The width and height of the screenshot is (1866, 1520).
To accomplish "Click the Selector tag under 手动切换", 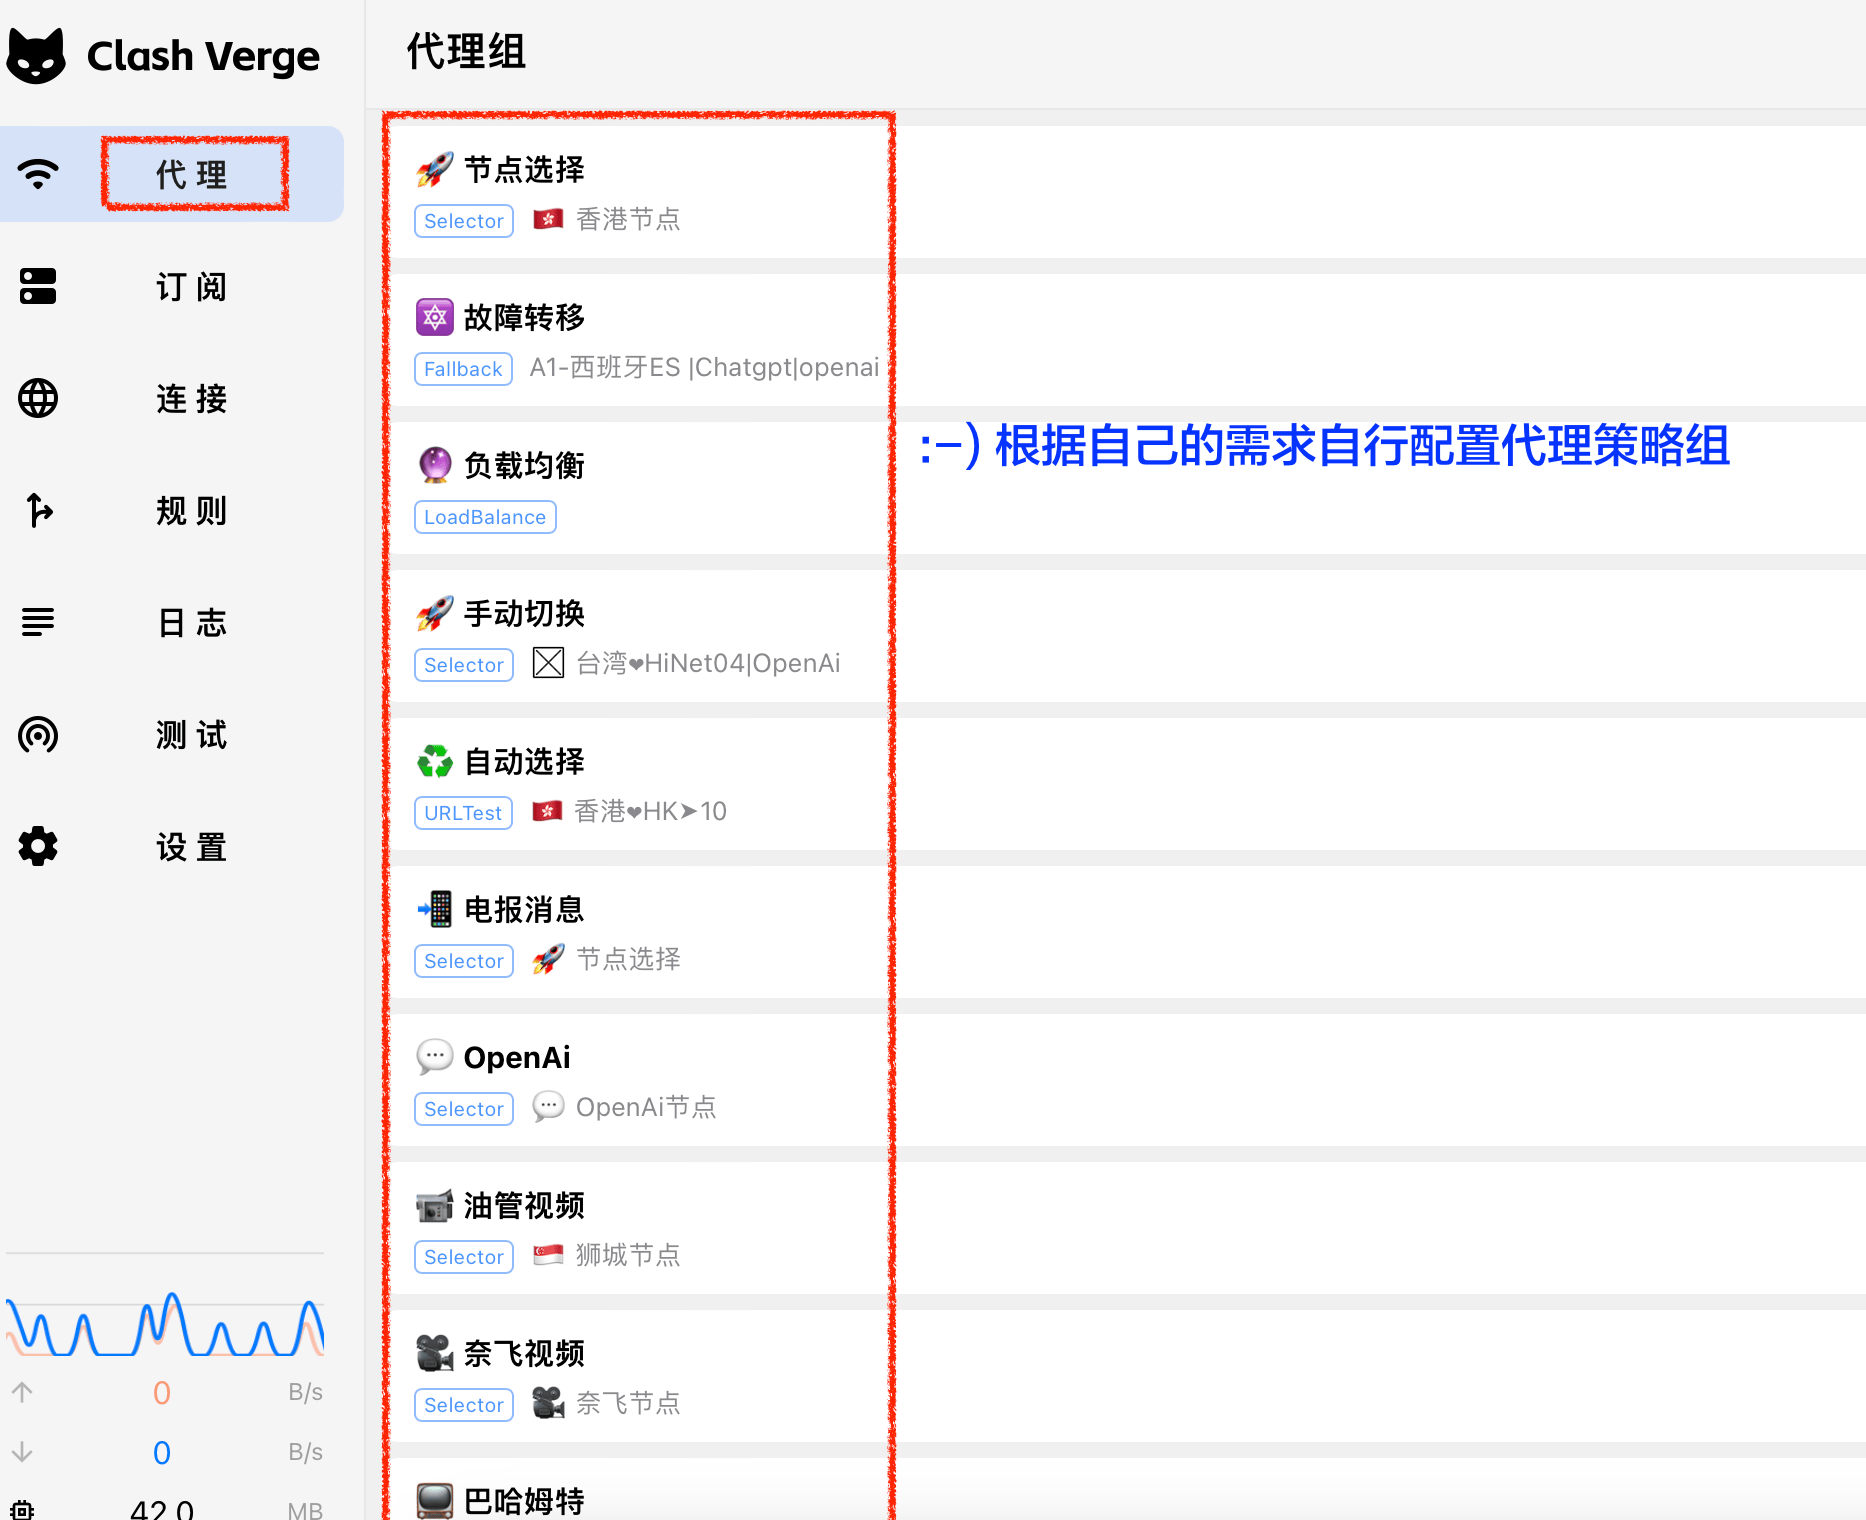I will (x=464, y=665).
